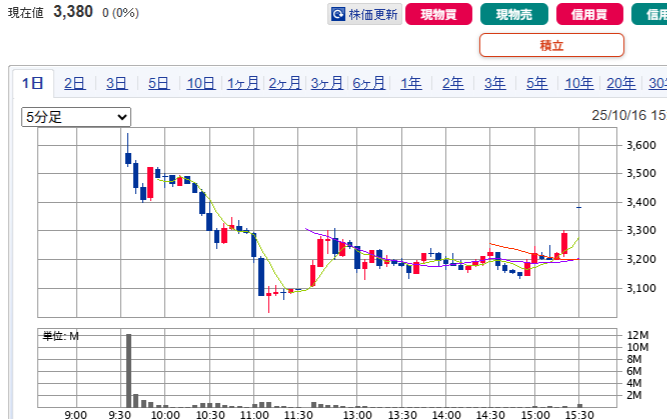Select the 10日 range tab
667x419 pixels.
201,84
